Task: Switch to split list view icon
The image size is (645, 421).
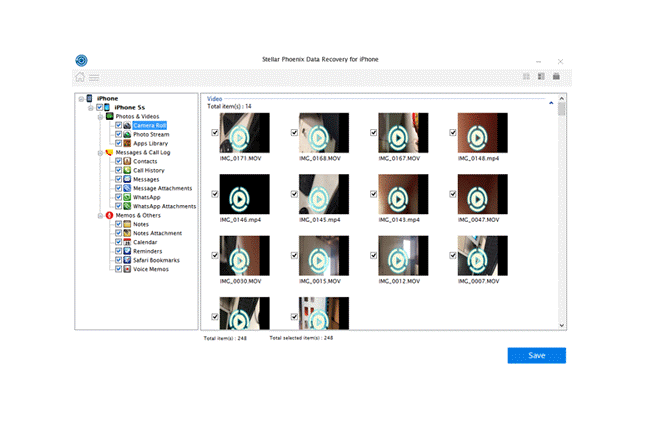Action: click(x=541, y=77)
